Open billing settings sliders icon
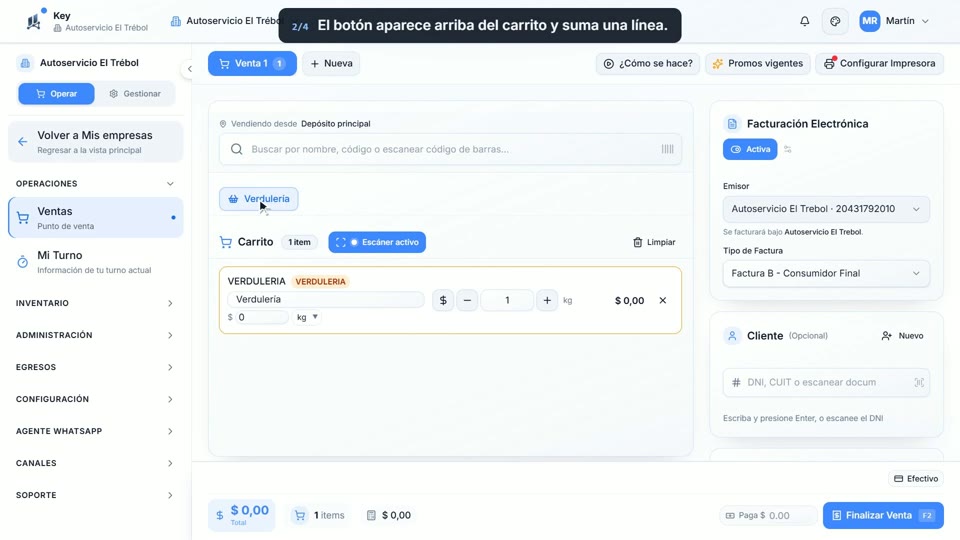The image size is (960, 540). click(788, 149)
